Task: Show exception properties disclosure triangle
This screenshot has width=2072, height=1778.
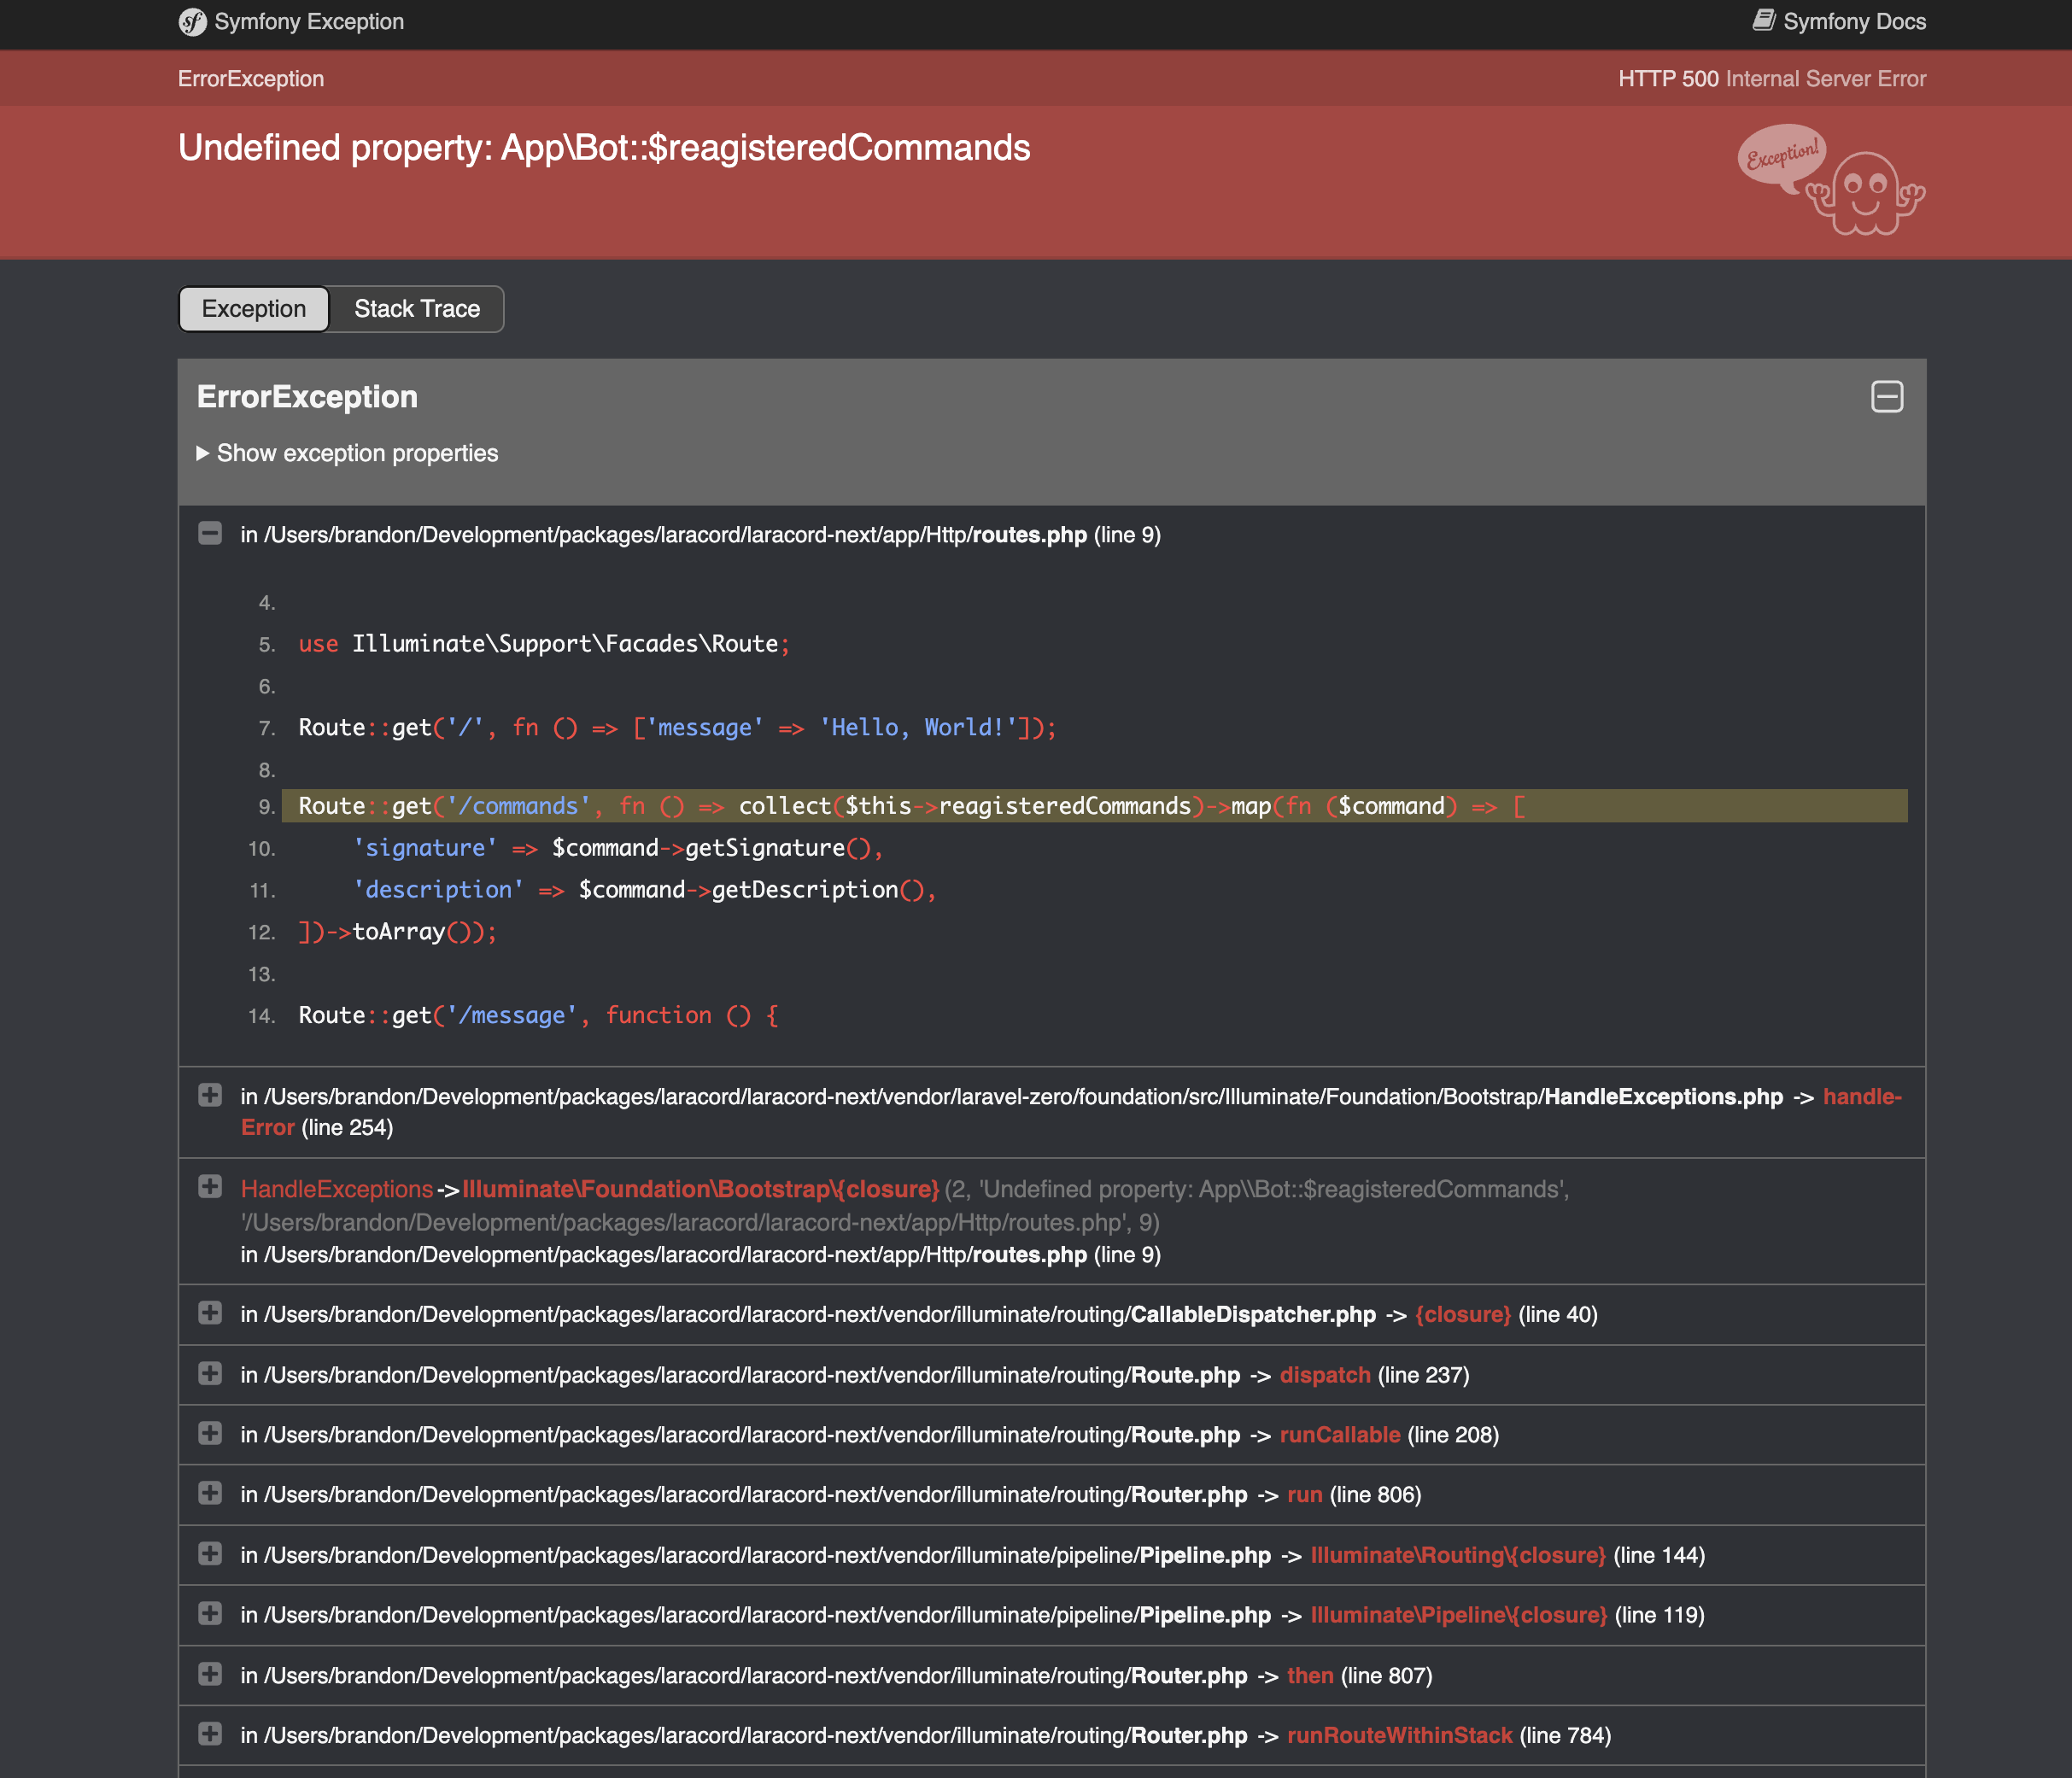Action: (203, 454)
